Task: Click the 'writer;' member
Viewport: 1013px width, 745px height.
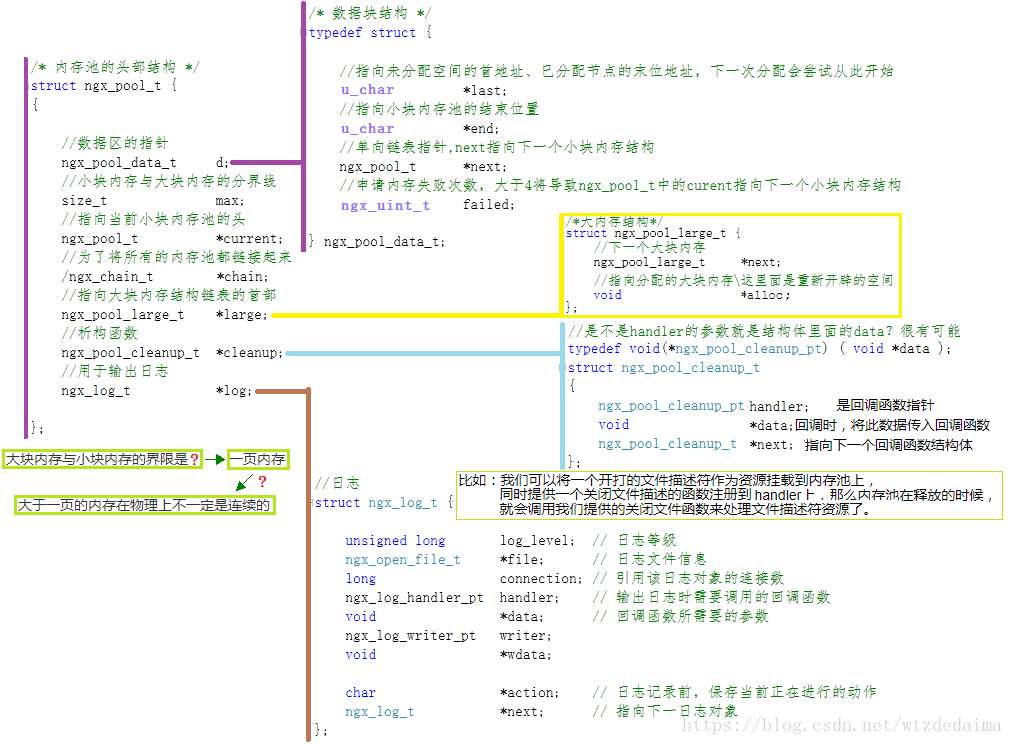Action: (x=525, y=636)
